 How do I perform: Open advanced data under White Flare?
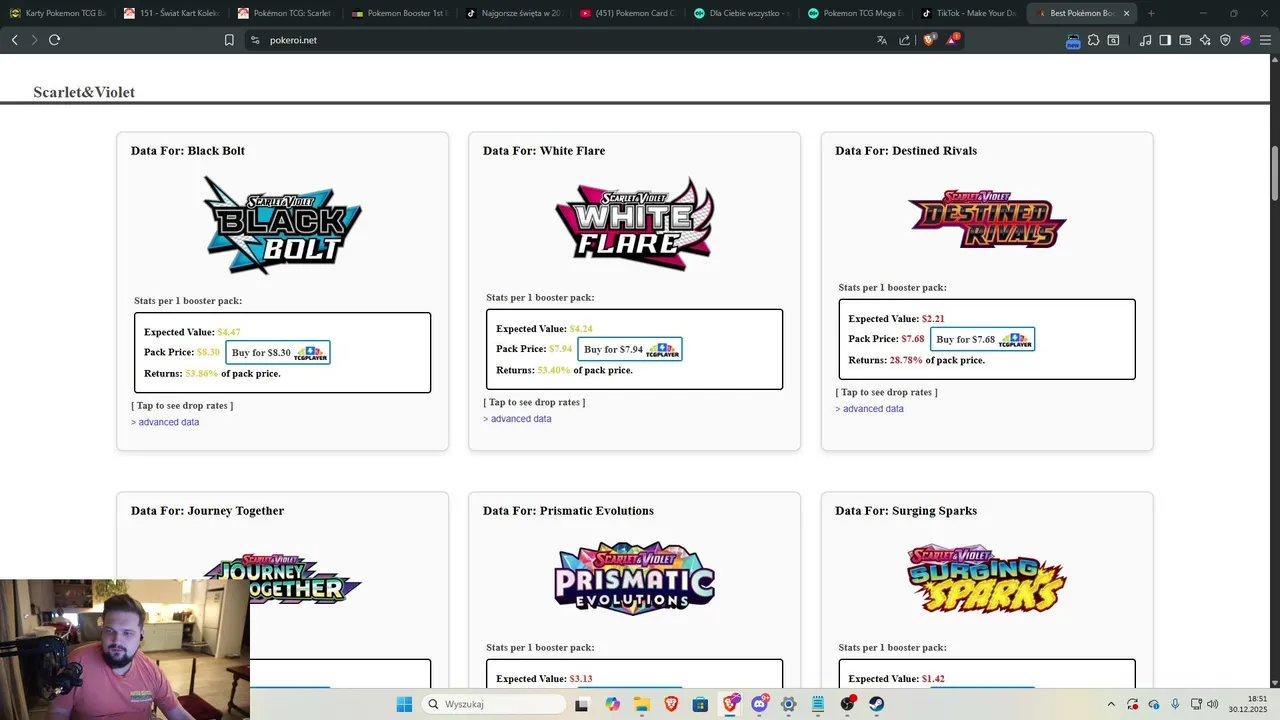517,419
